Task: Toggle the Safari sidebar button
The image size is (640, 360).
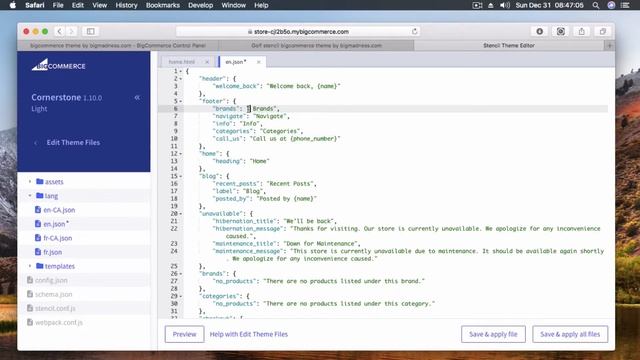Action: click(91, 31)
